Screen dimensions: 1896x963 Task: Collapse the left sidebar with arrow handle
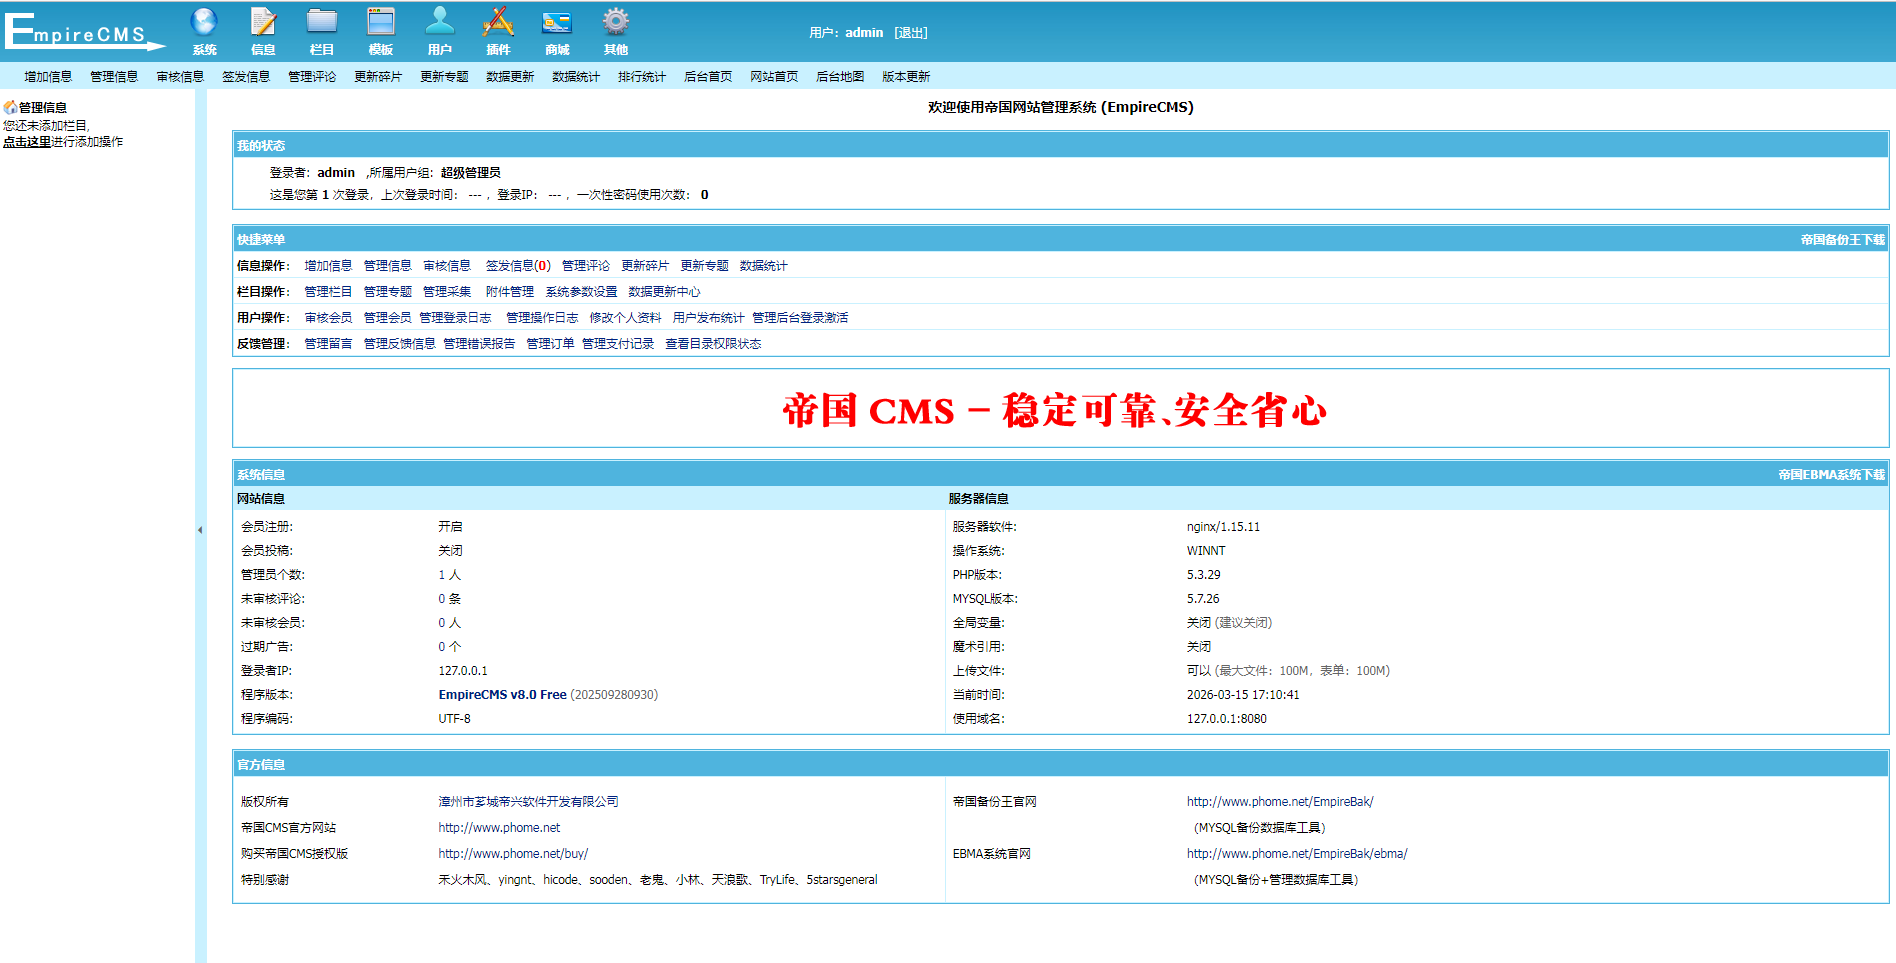click(x=200, y=530)
